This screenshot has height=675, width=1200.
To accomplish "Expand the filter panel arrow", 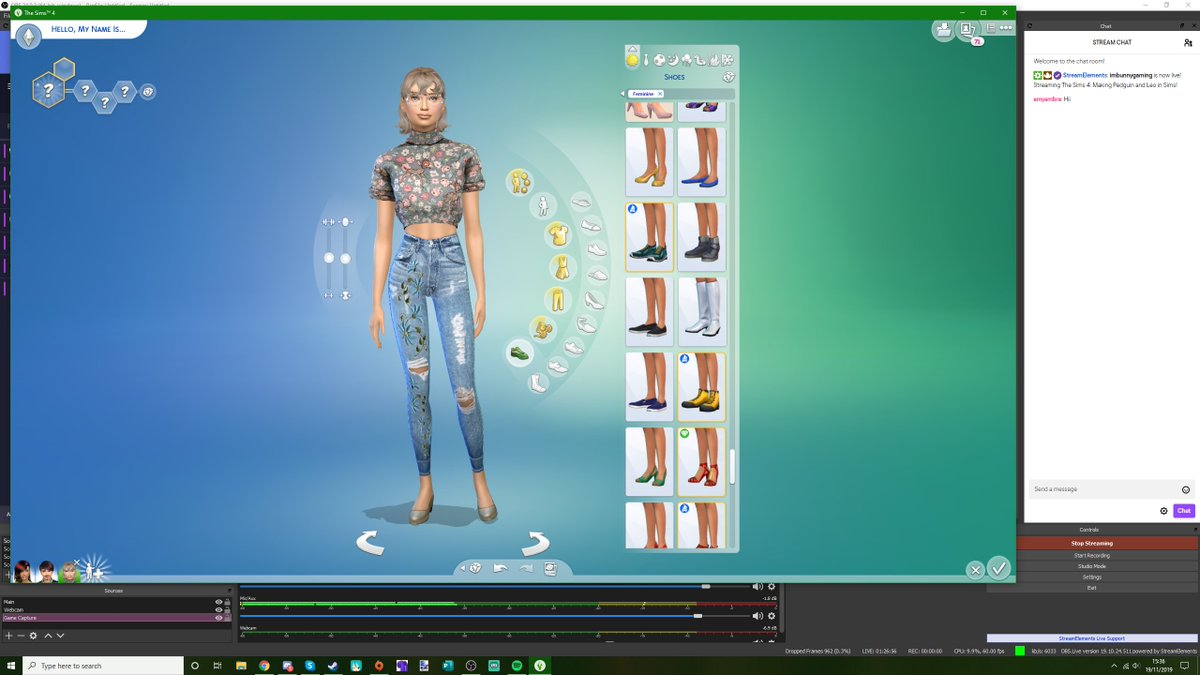I will click(x=622, y=94).
